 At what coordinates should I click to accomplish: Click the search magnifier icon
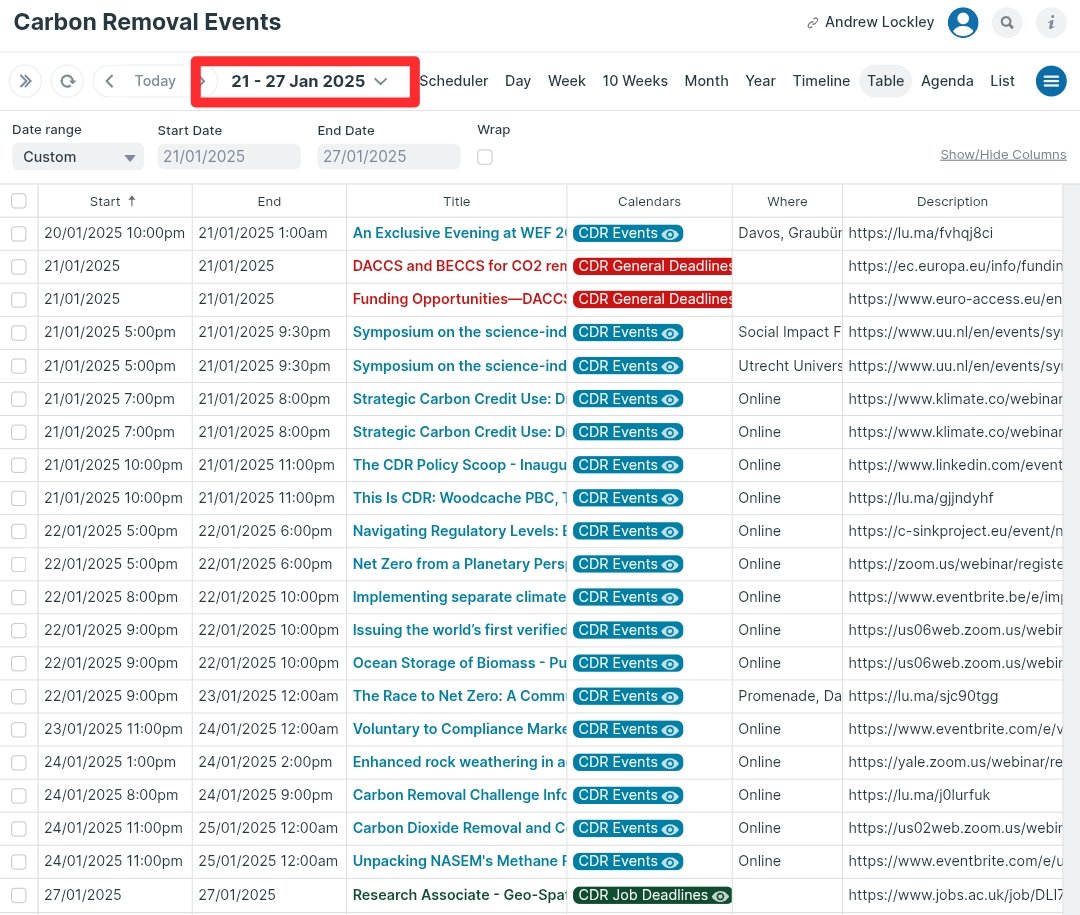(1006, 23)
